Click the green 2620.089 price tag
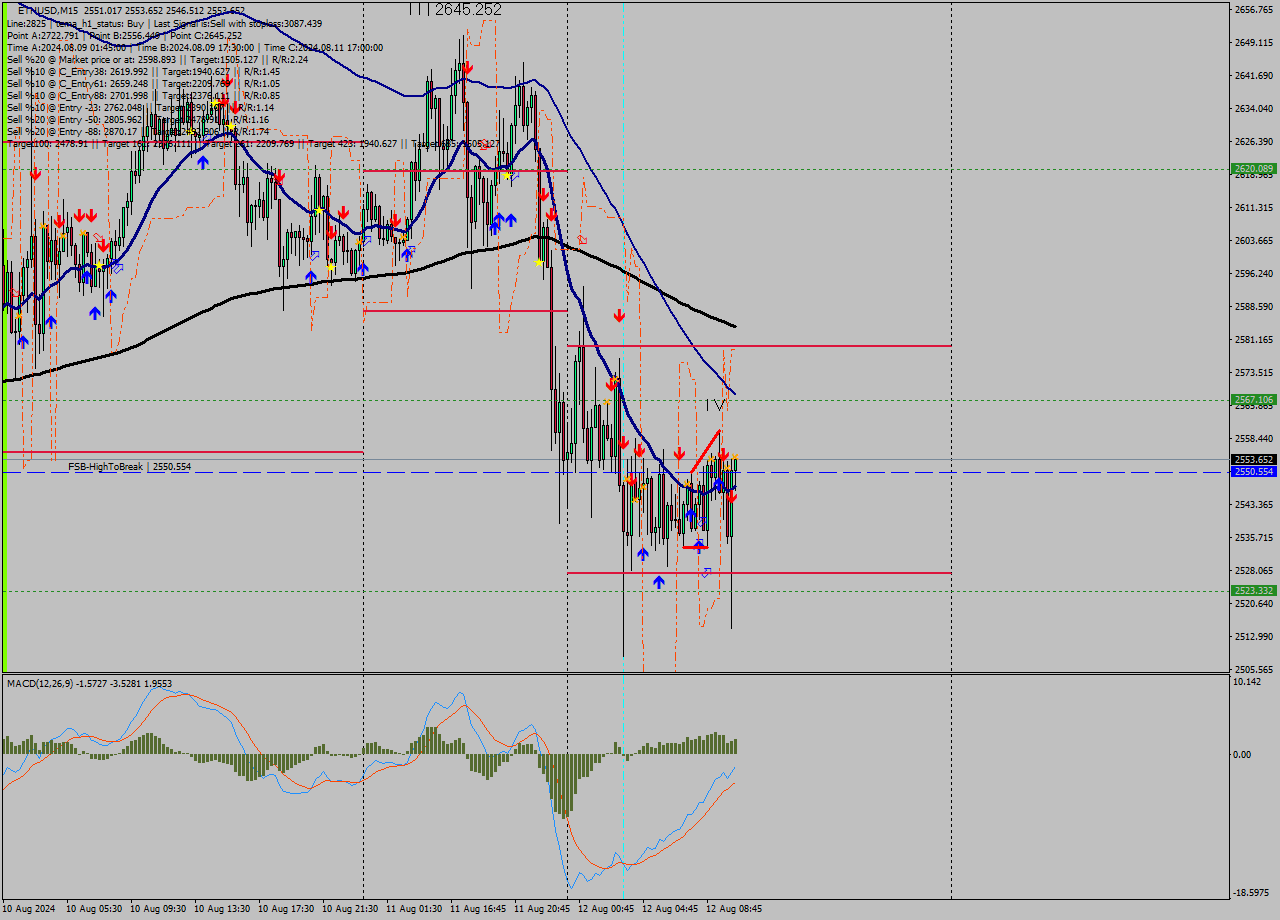The image size is (1280, 920). (x=1254, y=169)
